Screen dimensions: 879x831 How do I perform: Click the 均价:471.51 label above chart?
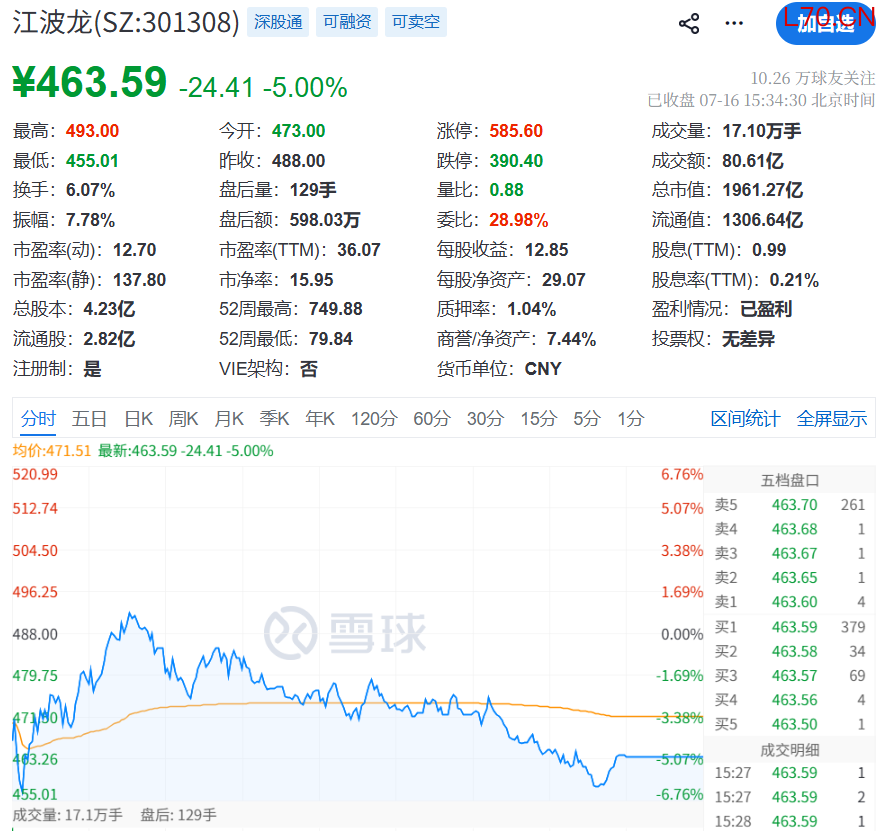tap(52, 451)
